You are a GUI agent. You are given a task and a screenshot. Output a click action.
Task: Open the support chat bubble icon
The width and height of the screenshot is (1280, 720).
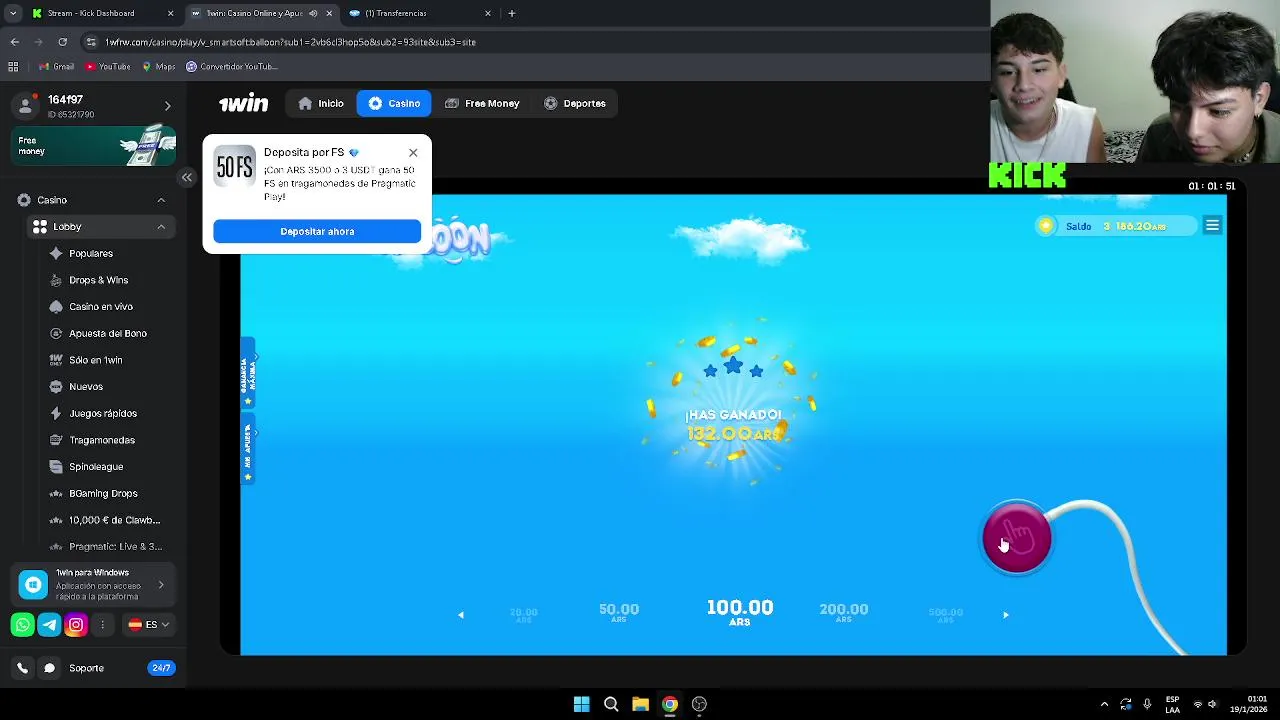[49, 668]
